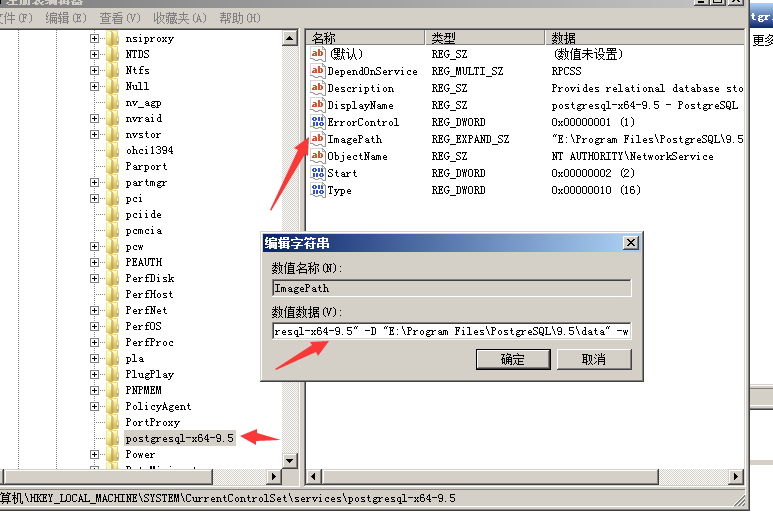Expand the NTDS registry key

click(95, 55)
